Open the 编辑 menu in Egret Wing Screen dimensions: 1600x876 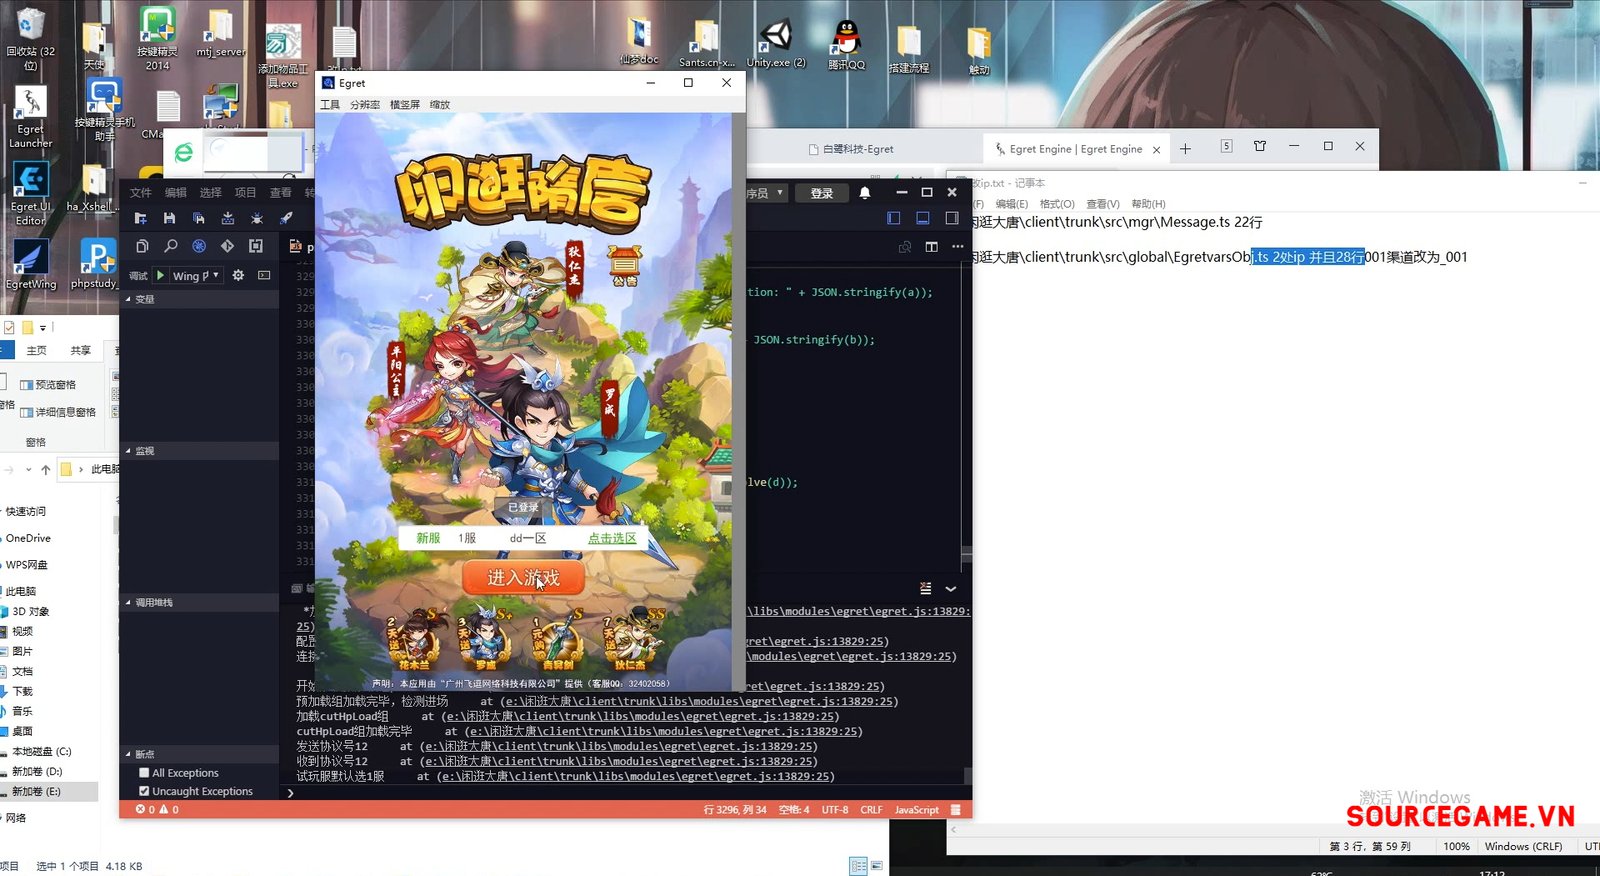coord(176,193)
